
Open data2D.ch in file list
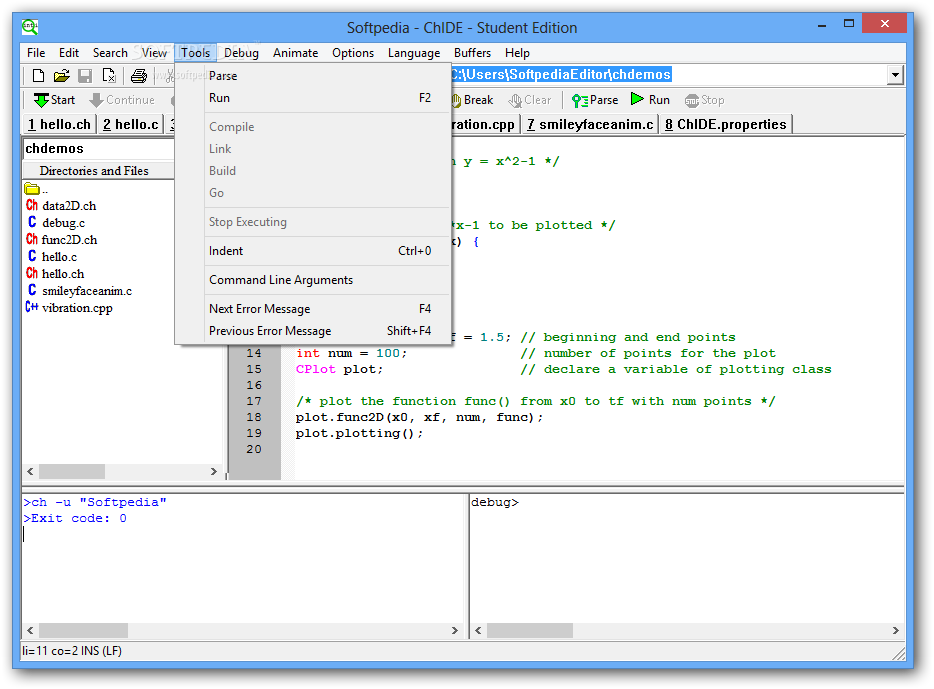tap(61, 206)
